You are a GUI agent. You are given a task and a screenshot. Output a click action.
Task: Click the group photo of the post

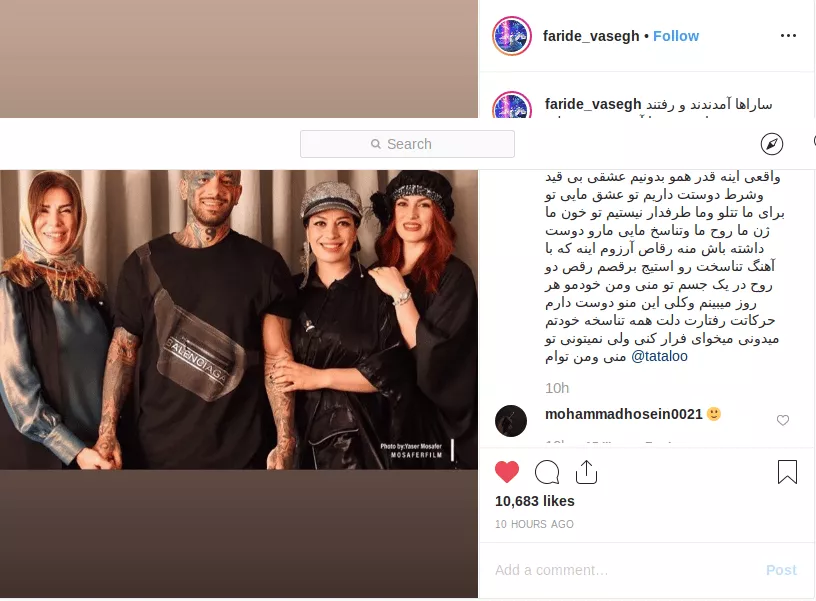pos(239,319)
